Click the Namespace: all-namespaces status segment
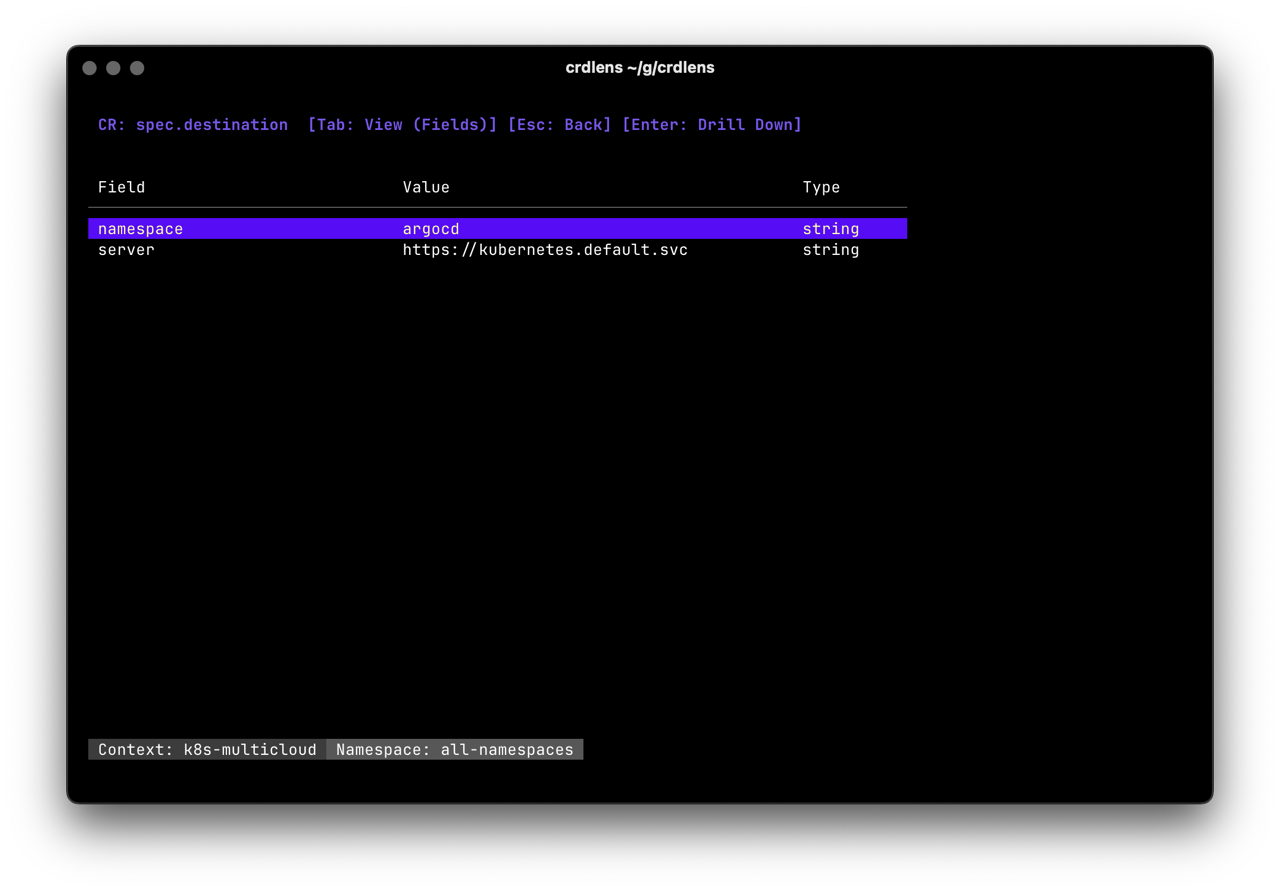Image resolution: width=1280 pixels, height=892 pixels. click(455, 749)
